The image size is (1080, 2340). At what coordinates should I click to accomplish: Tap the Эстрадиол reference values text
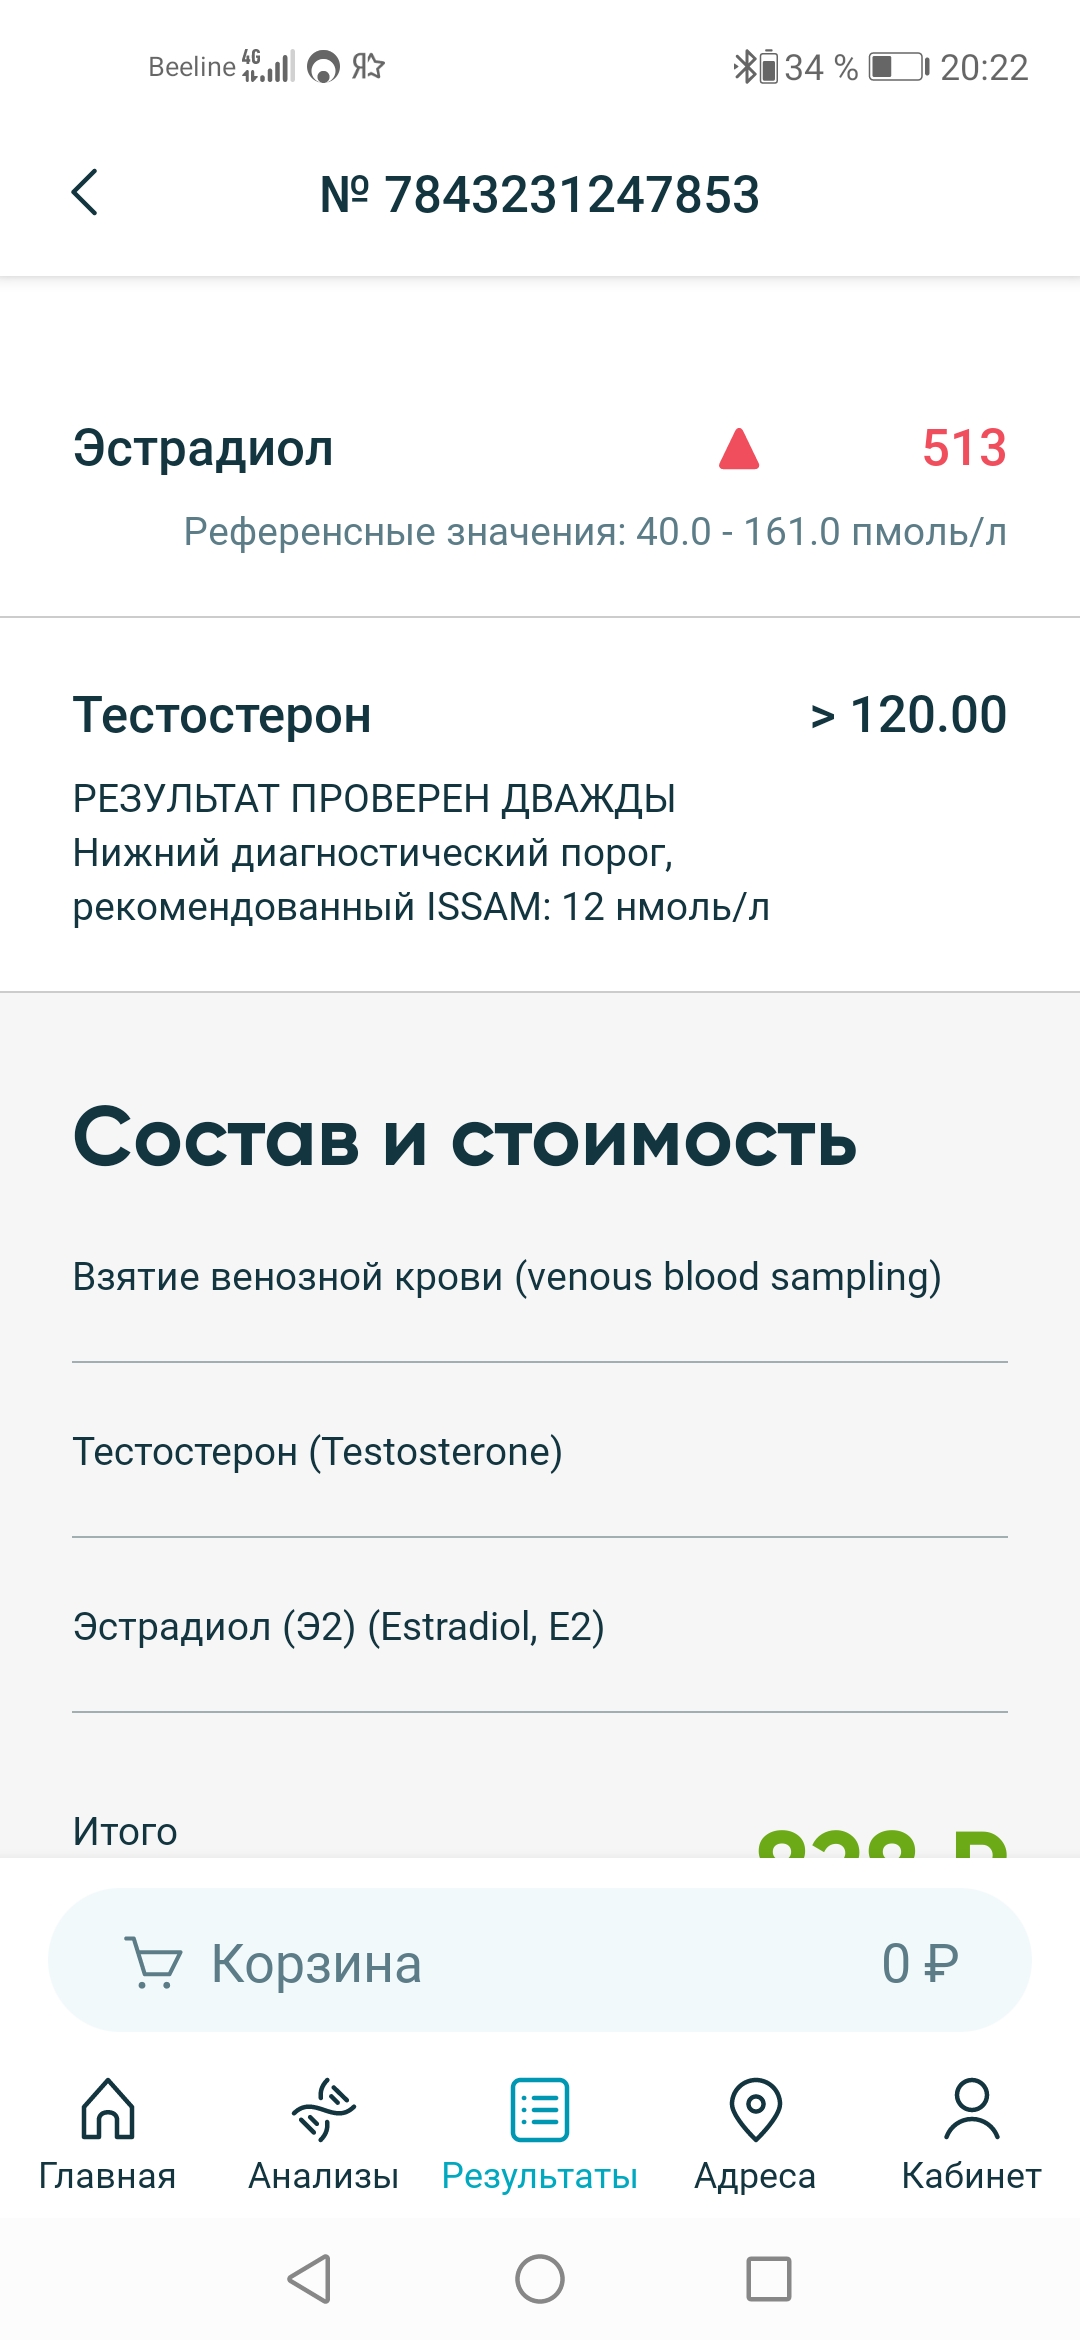tap(595, 532)
